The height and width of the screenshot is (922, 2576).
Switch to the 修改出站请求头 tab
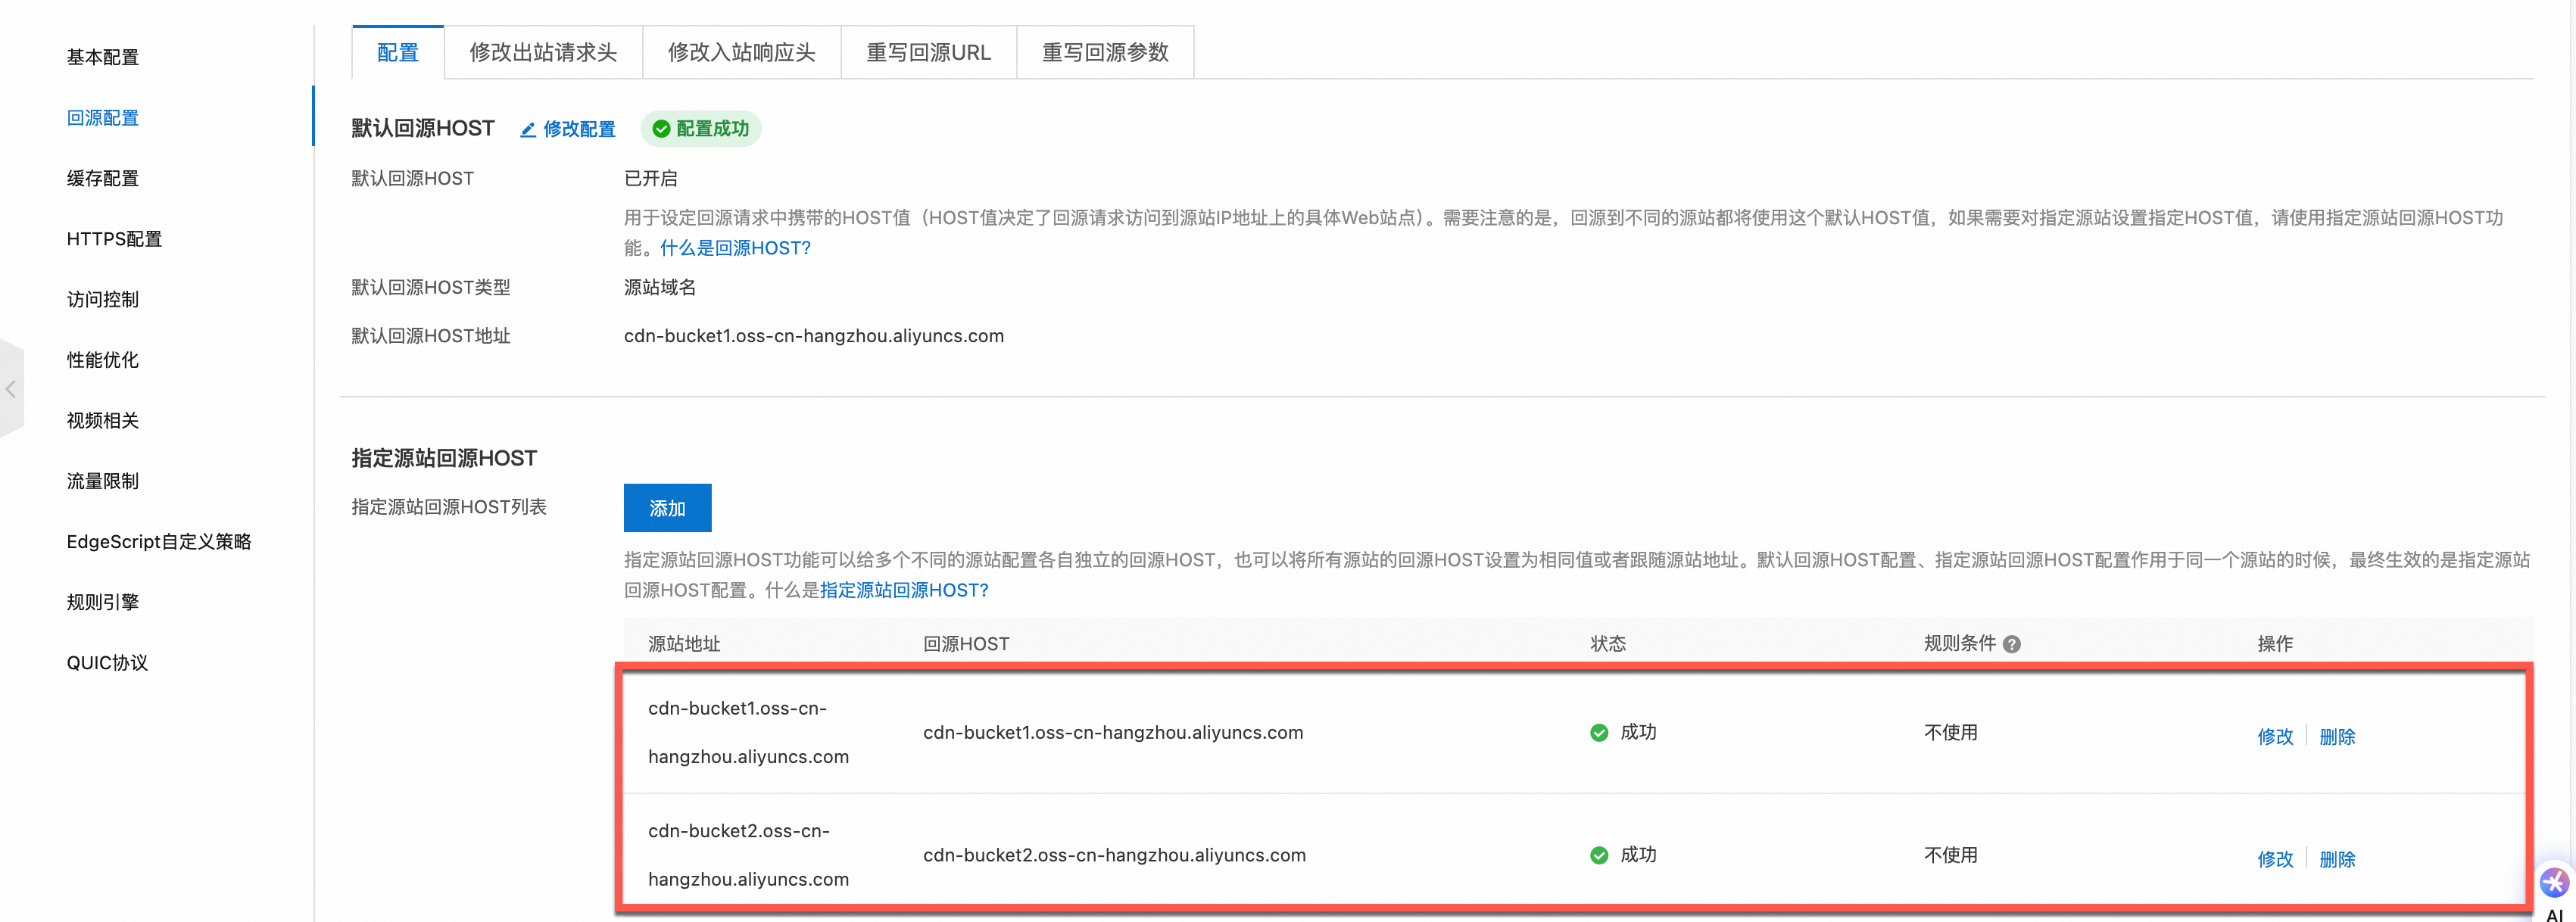coord(543,53)
